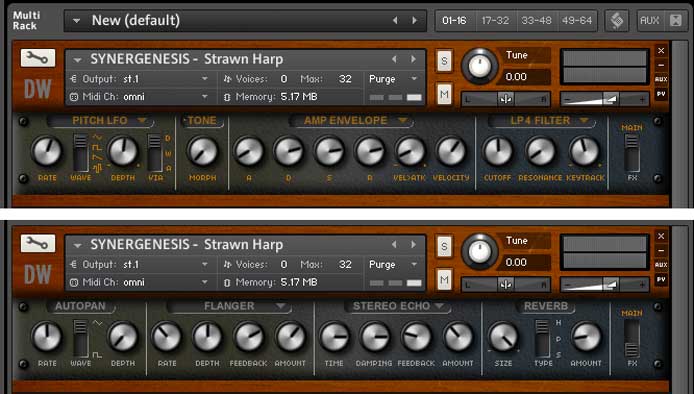694x394 pixels.
Task: Open wrench edit mode on bottom instrument
Action: (x=38, y=243)
